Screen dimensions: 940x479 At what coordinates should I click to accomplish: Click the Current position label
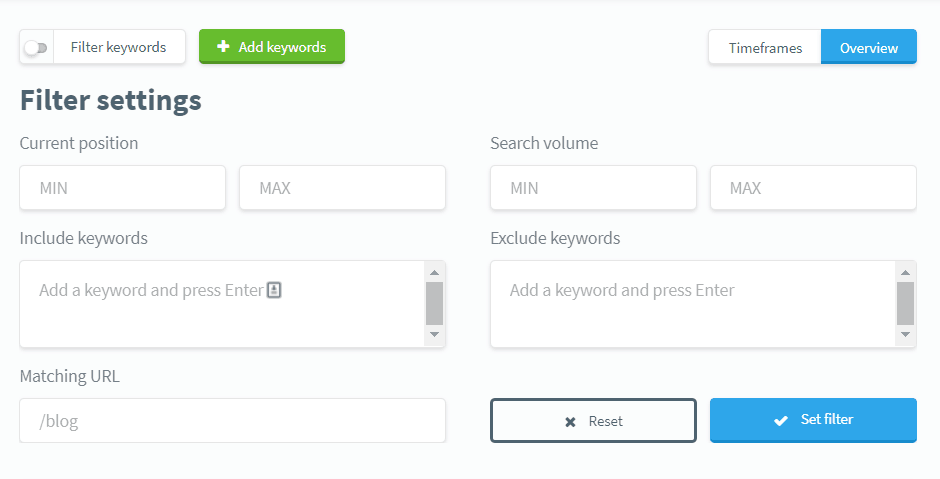tap(79, 143)
